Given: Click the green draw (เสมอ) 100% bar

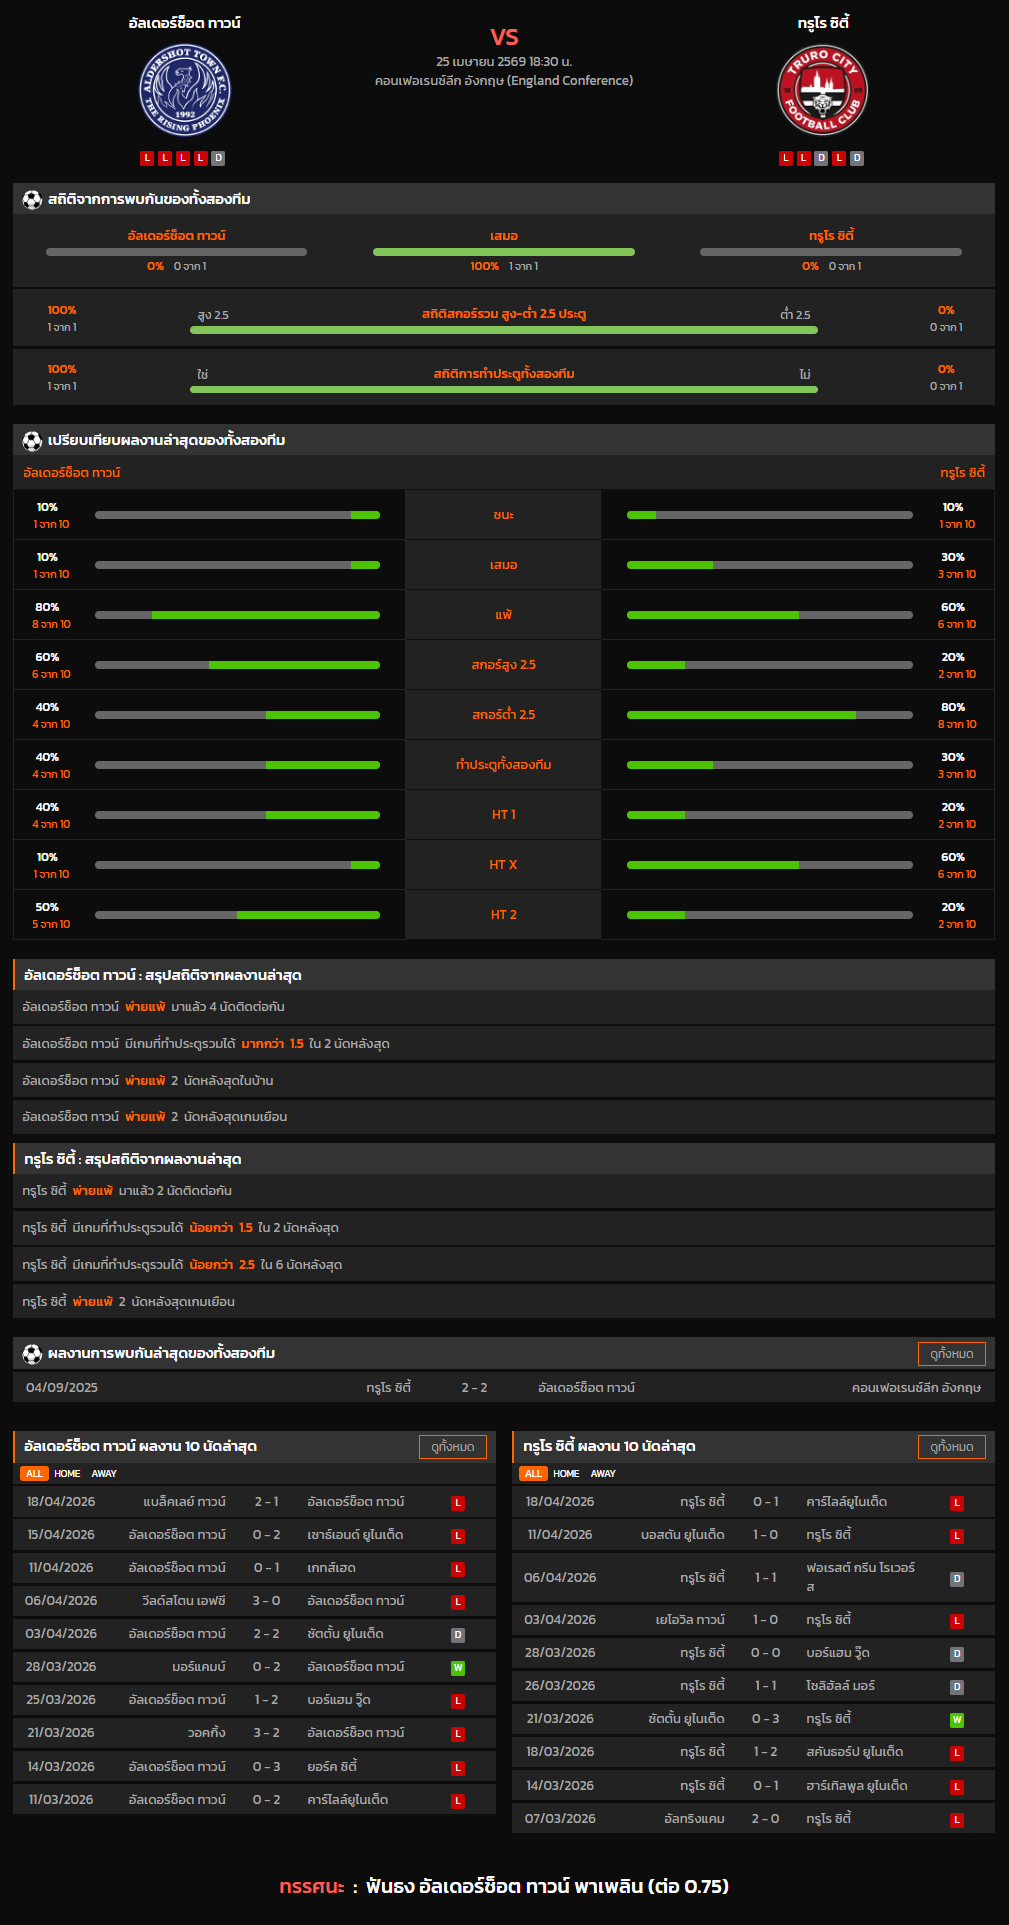Looking at the screenshot, I should (504, 252).
